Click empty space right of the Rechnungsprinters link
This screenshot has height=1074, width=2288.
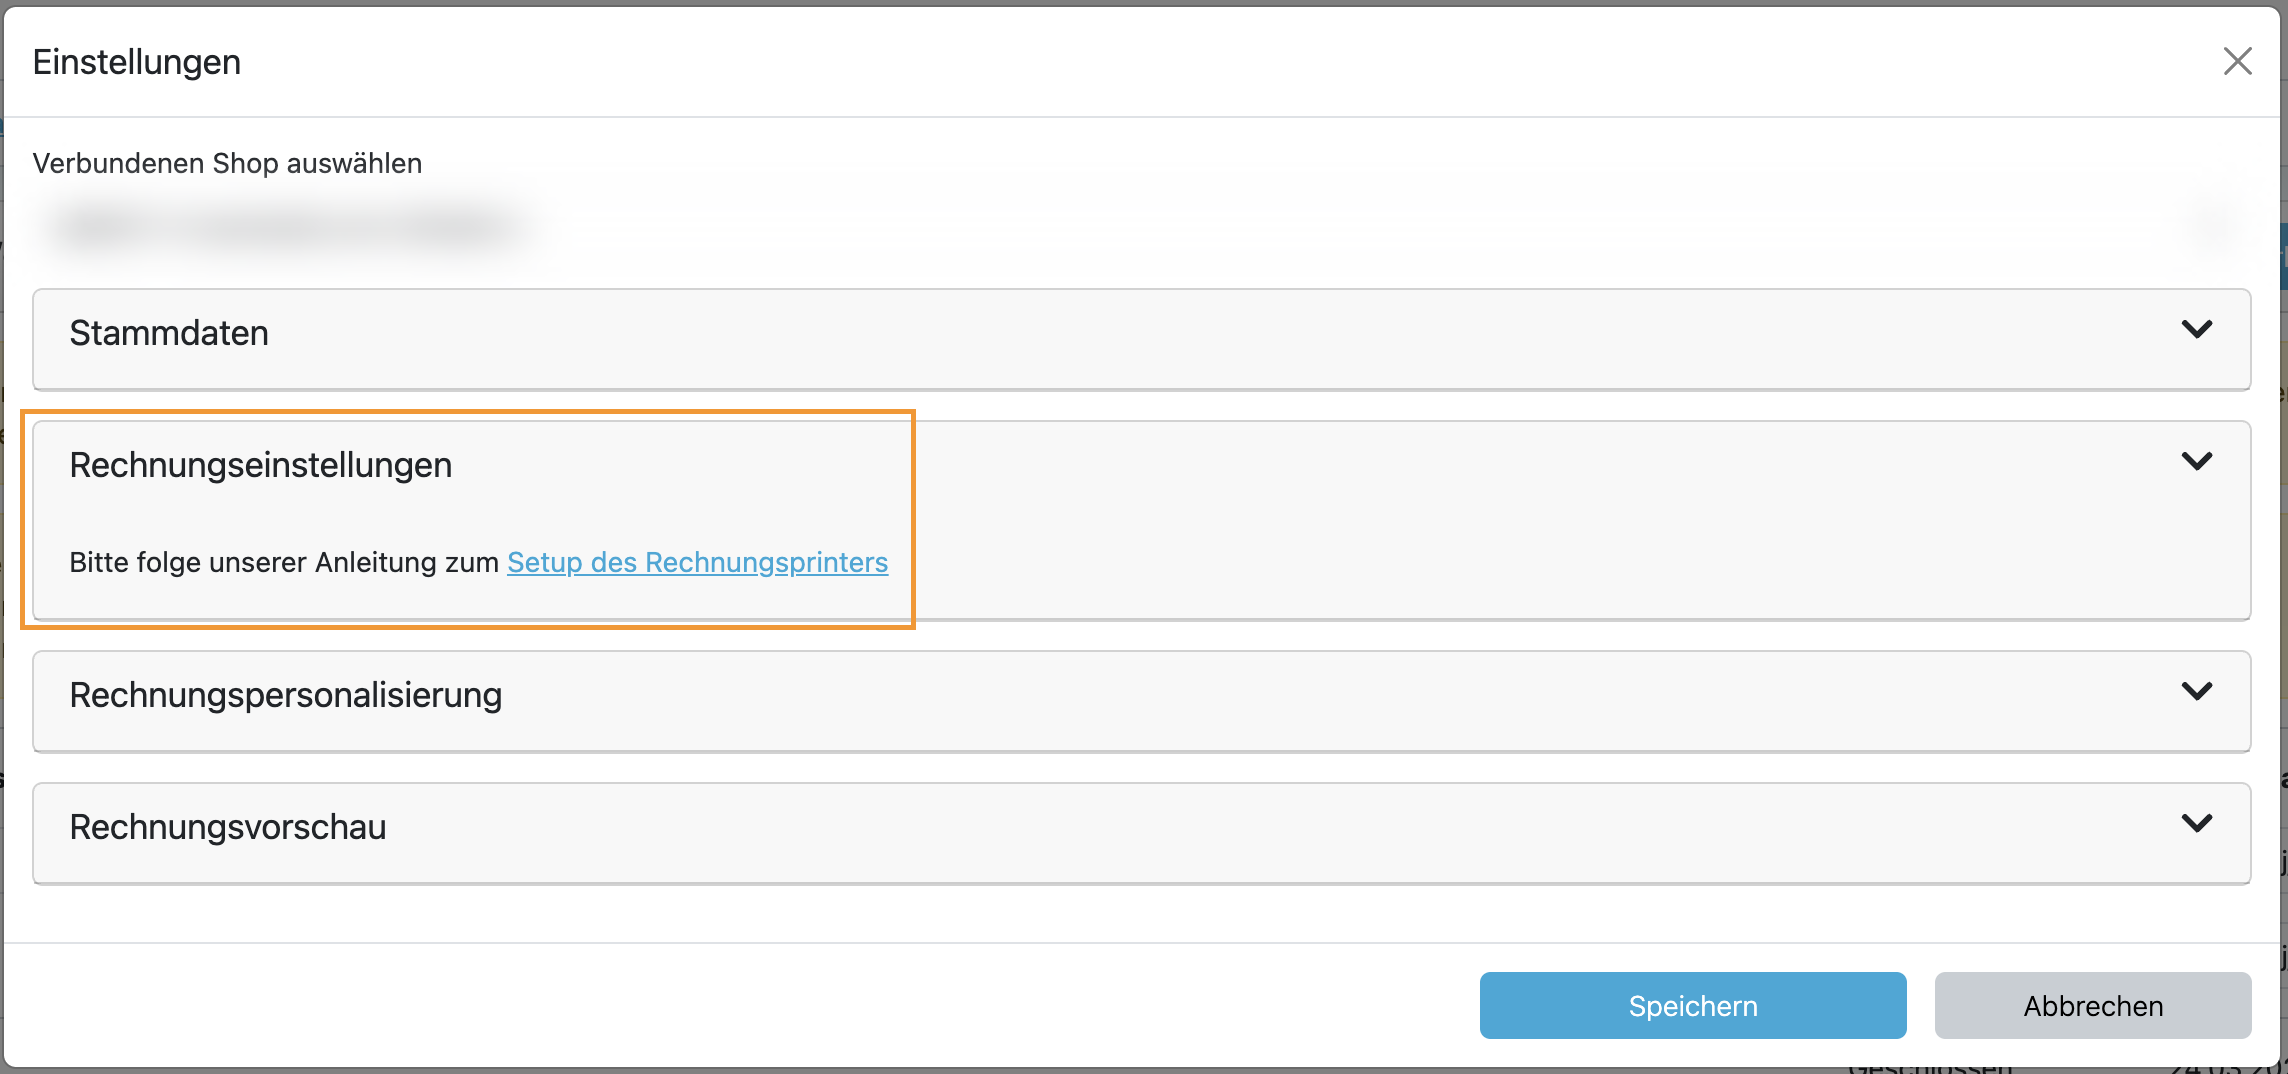1500,562
